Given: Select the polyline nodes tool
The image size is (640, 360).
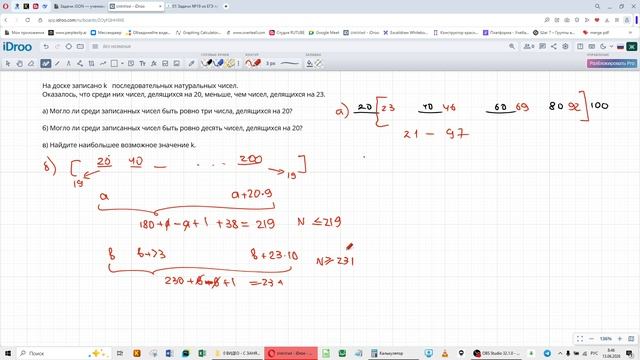Looking at the screenshot, I should coord(80,64).
